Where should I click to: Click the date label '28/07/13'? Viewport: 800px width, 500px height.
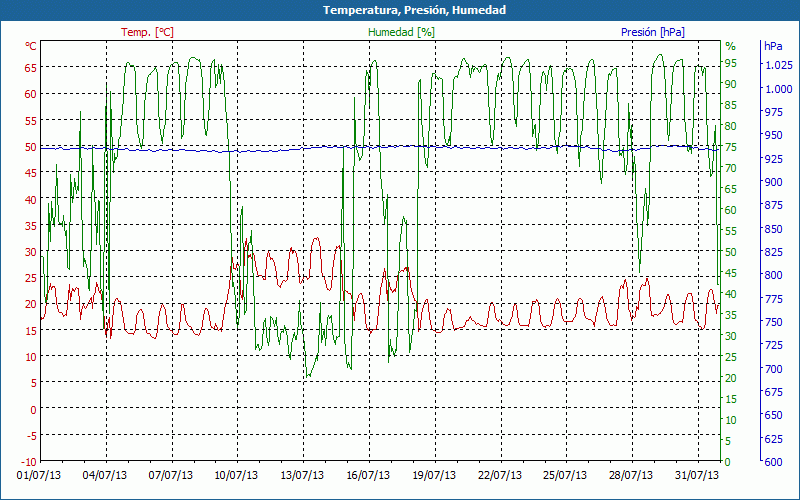pos(631,476)
